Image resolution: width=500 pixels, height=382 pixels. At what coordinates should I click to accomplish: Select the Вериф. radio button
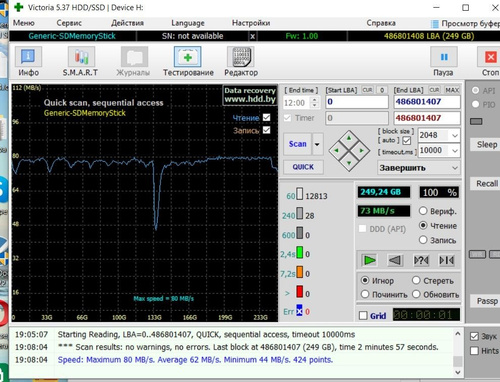[423, 211]
